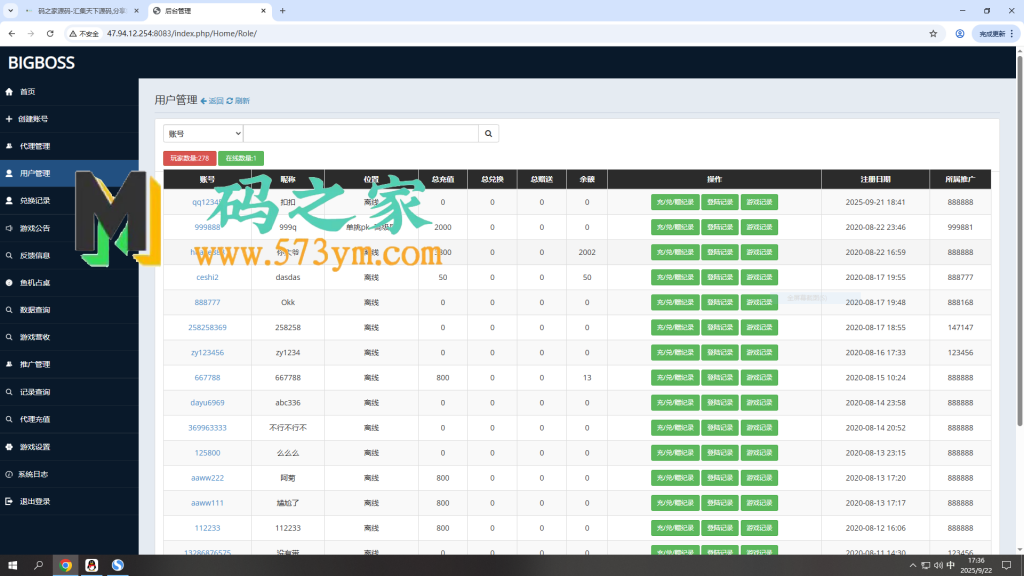Click the left-arrow icon beside 返回

point(204,101)
